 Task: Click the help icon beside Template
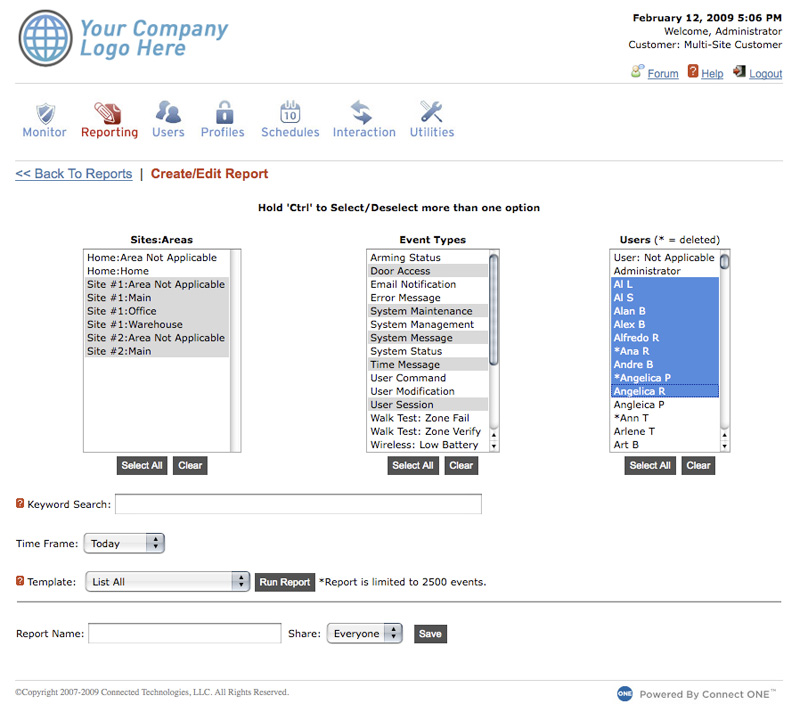(x=20, y=581)
